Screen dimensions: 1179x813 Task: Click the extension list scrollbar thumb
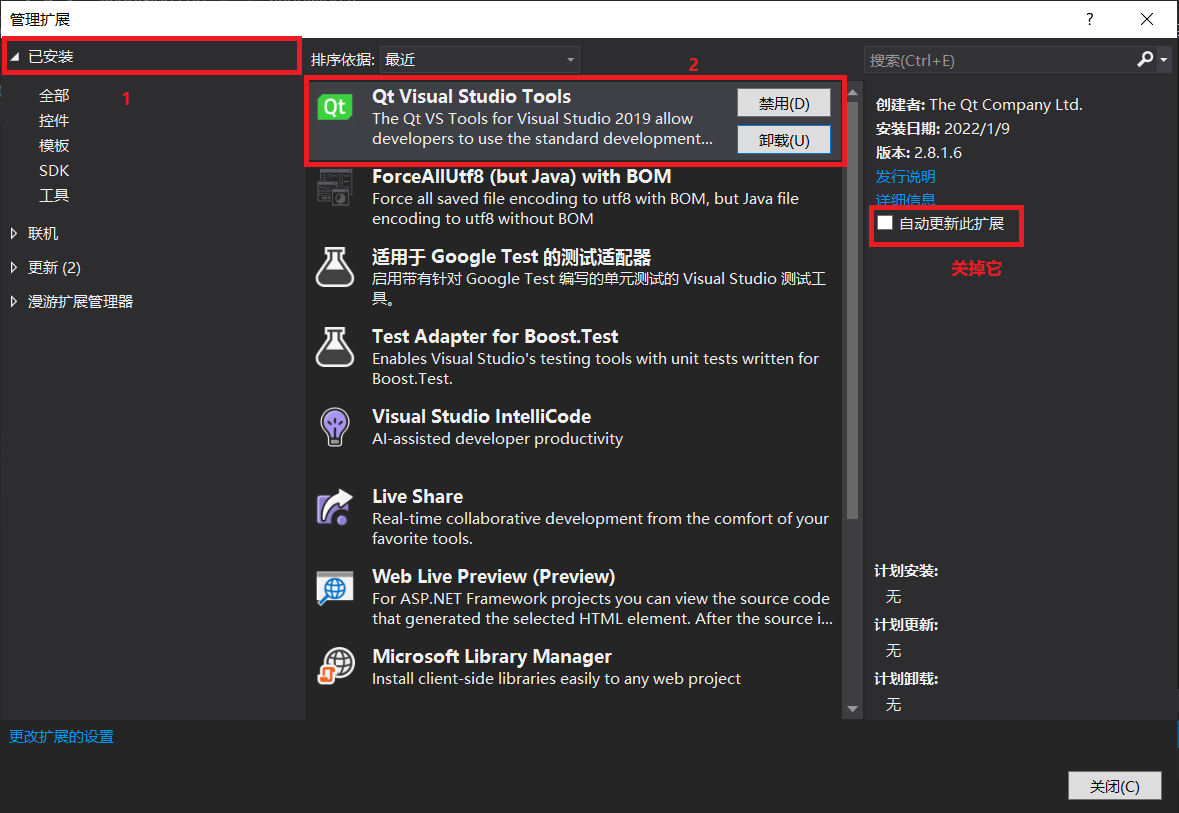[x=852, y=310]
